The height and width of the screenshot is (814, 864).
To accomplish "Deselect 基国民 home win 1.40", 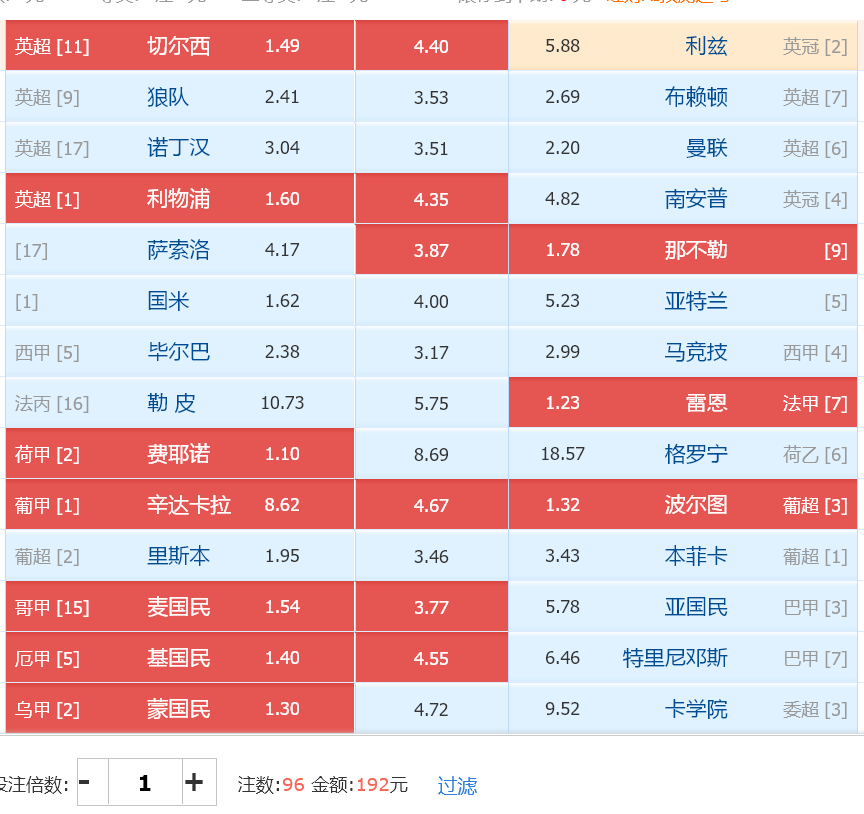I will (180, 657).
